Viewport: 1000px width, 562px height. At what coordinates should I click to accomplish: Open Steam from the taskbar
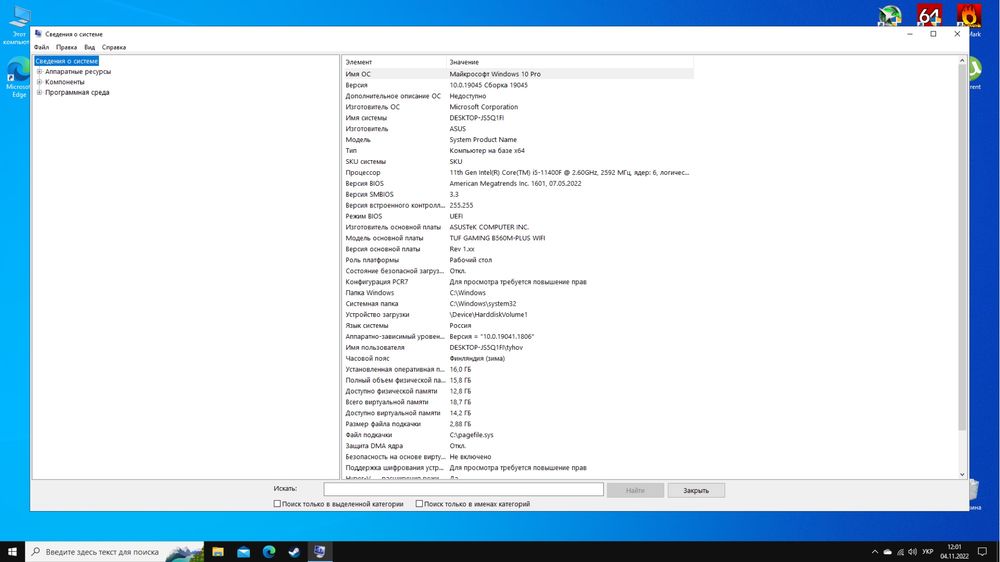294,552
